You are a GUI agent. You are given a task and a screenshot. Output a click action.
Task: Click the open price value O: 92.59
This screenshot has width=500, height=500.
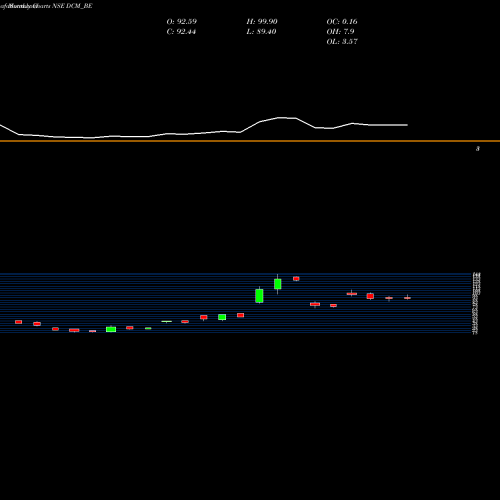[x=182, y=22]
